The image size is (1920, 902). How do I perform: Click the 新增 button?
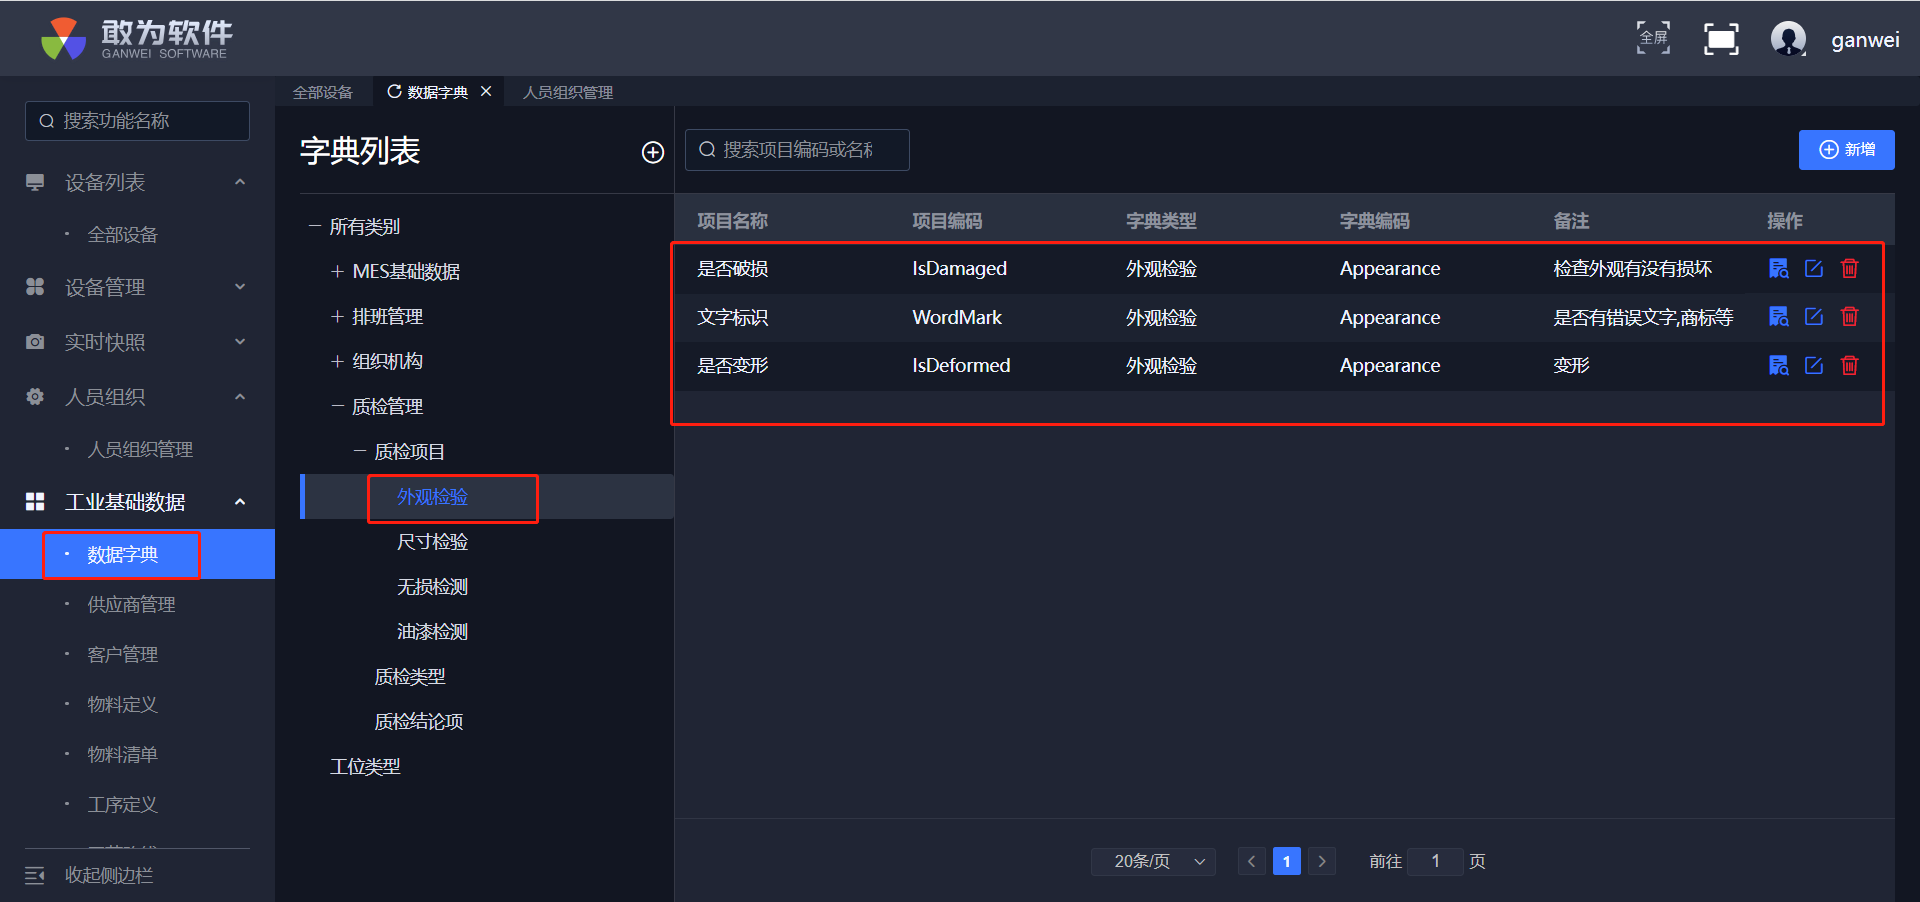point(1846,150)
